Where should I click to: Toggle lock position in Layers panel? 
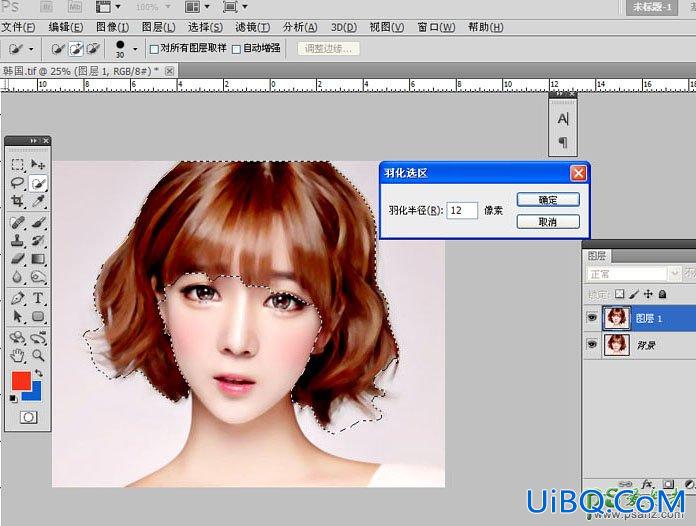click(648, 294)
